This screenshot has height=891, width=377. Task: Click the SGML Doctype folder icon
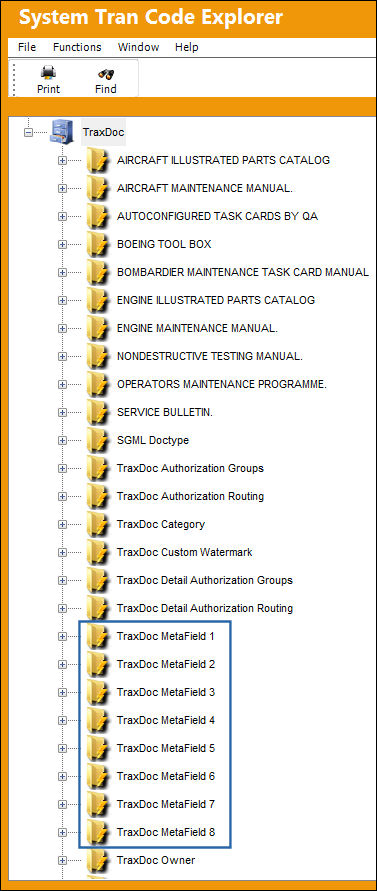pyautogui.click(x=98, y=440)
